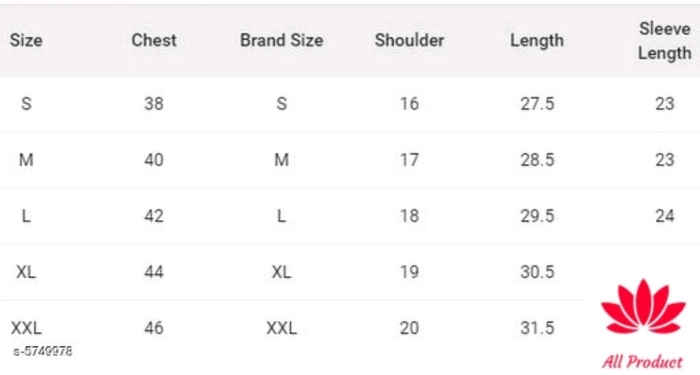Viewport: 700px width, 375px height.
Task: Click the sleeve length value 24
Action: coord(665,216)
